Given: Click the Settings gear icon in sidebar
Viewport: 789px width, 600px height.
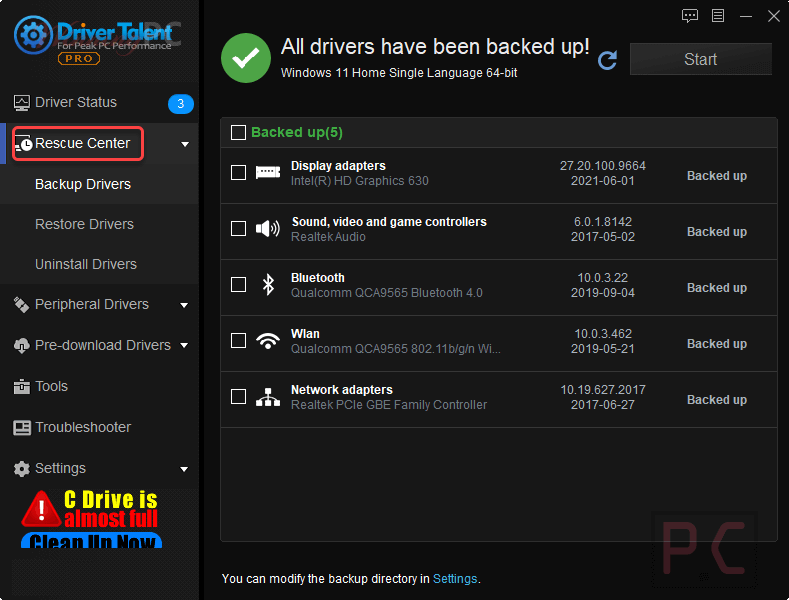Looking at the screenshot, I should (22, 469).
